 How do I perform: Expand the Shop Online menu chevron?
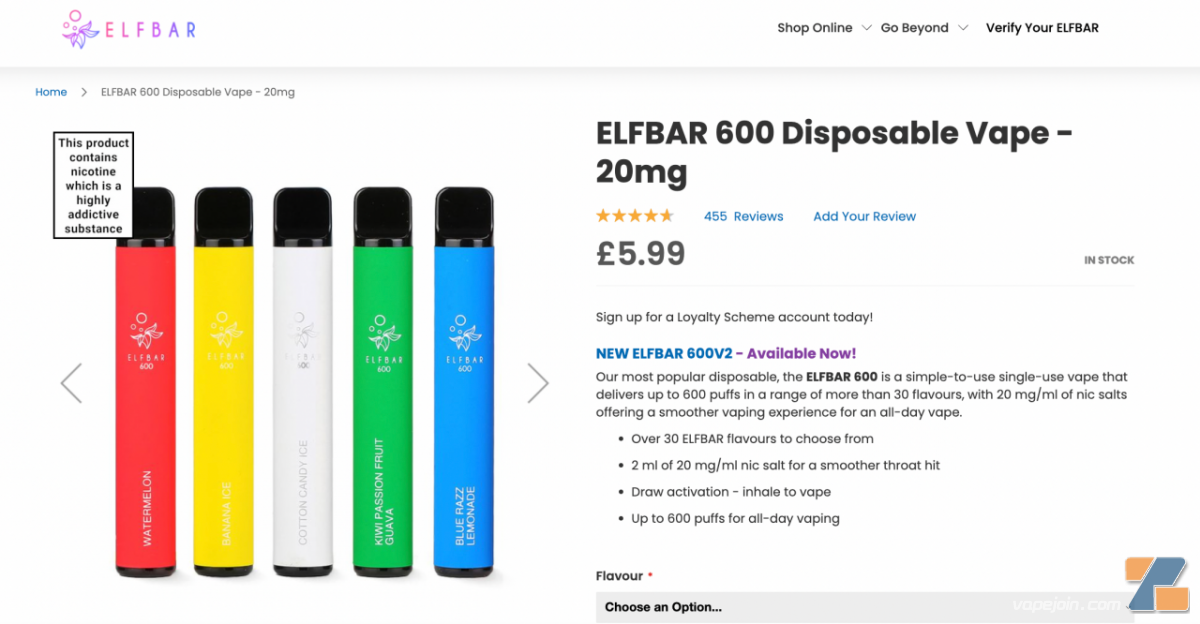(x=867, y=28)
